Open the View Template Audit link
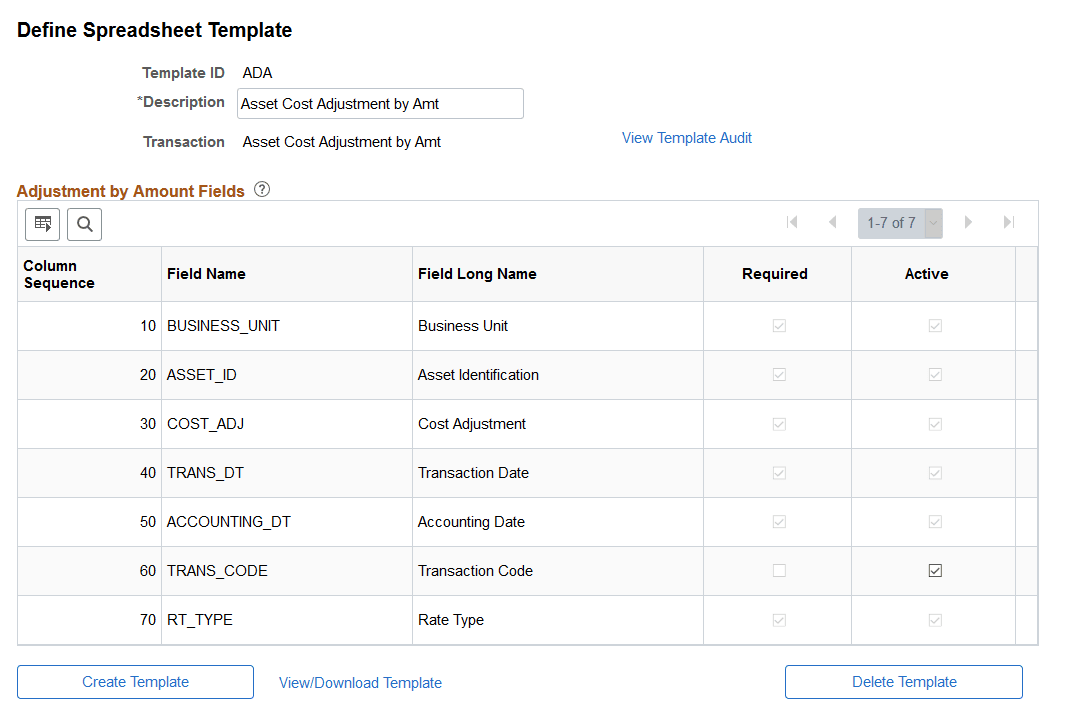The width and height of the screenshot is (1066, 708). pyautogui.click(x=686, y=137)
